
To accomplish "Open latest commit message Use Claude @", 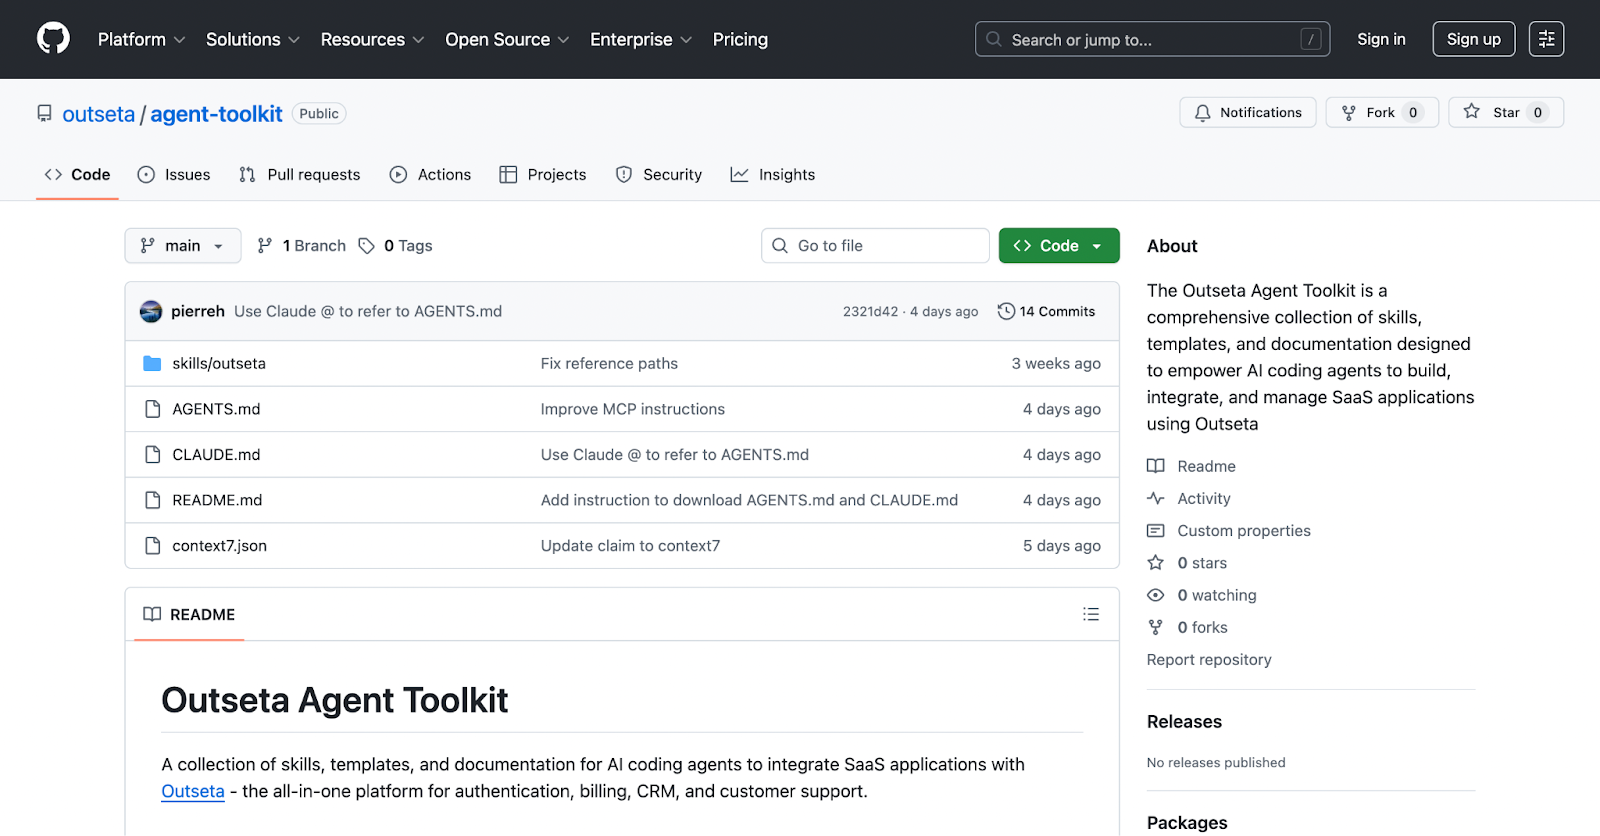I will tap(368, 311).
